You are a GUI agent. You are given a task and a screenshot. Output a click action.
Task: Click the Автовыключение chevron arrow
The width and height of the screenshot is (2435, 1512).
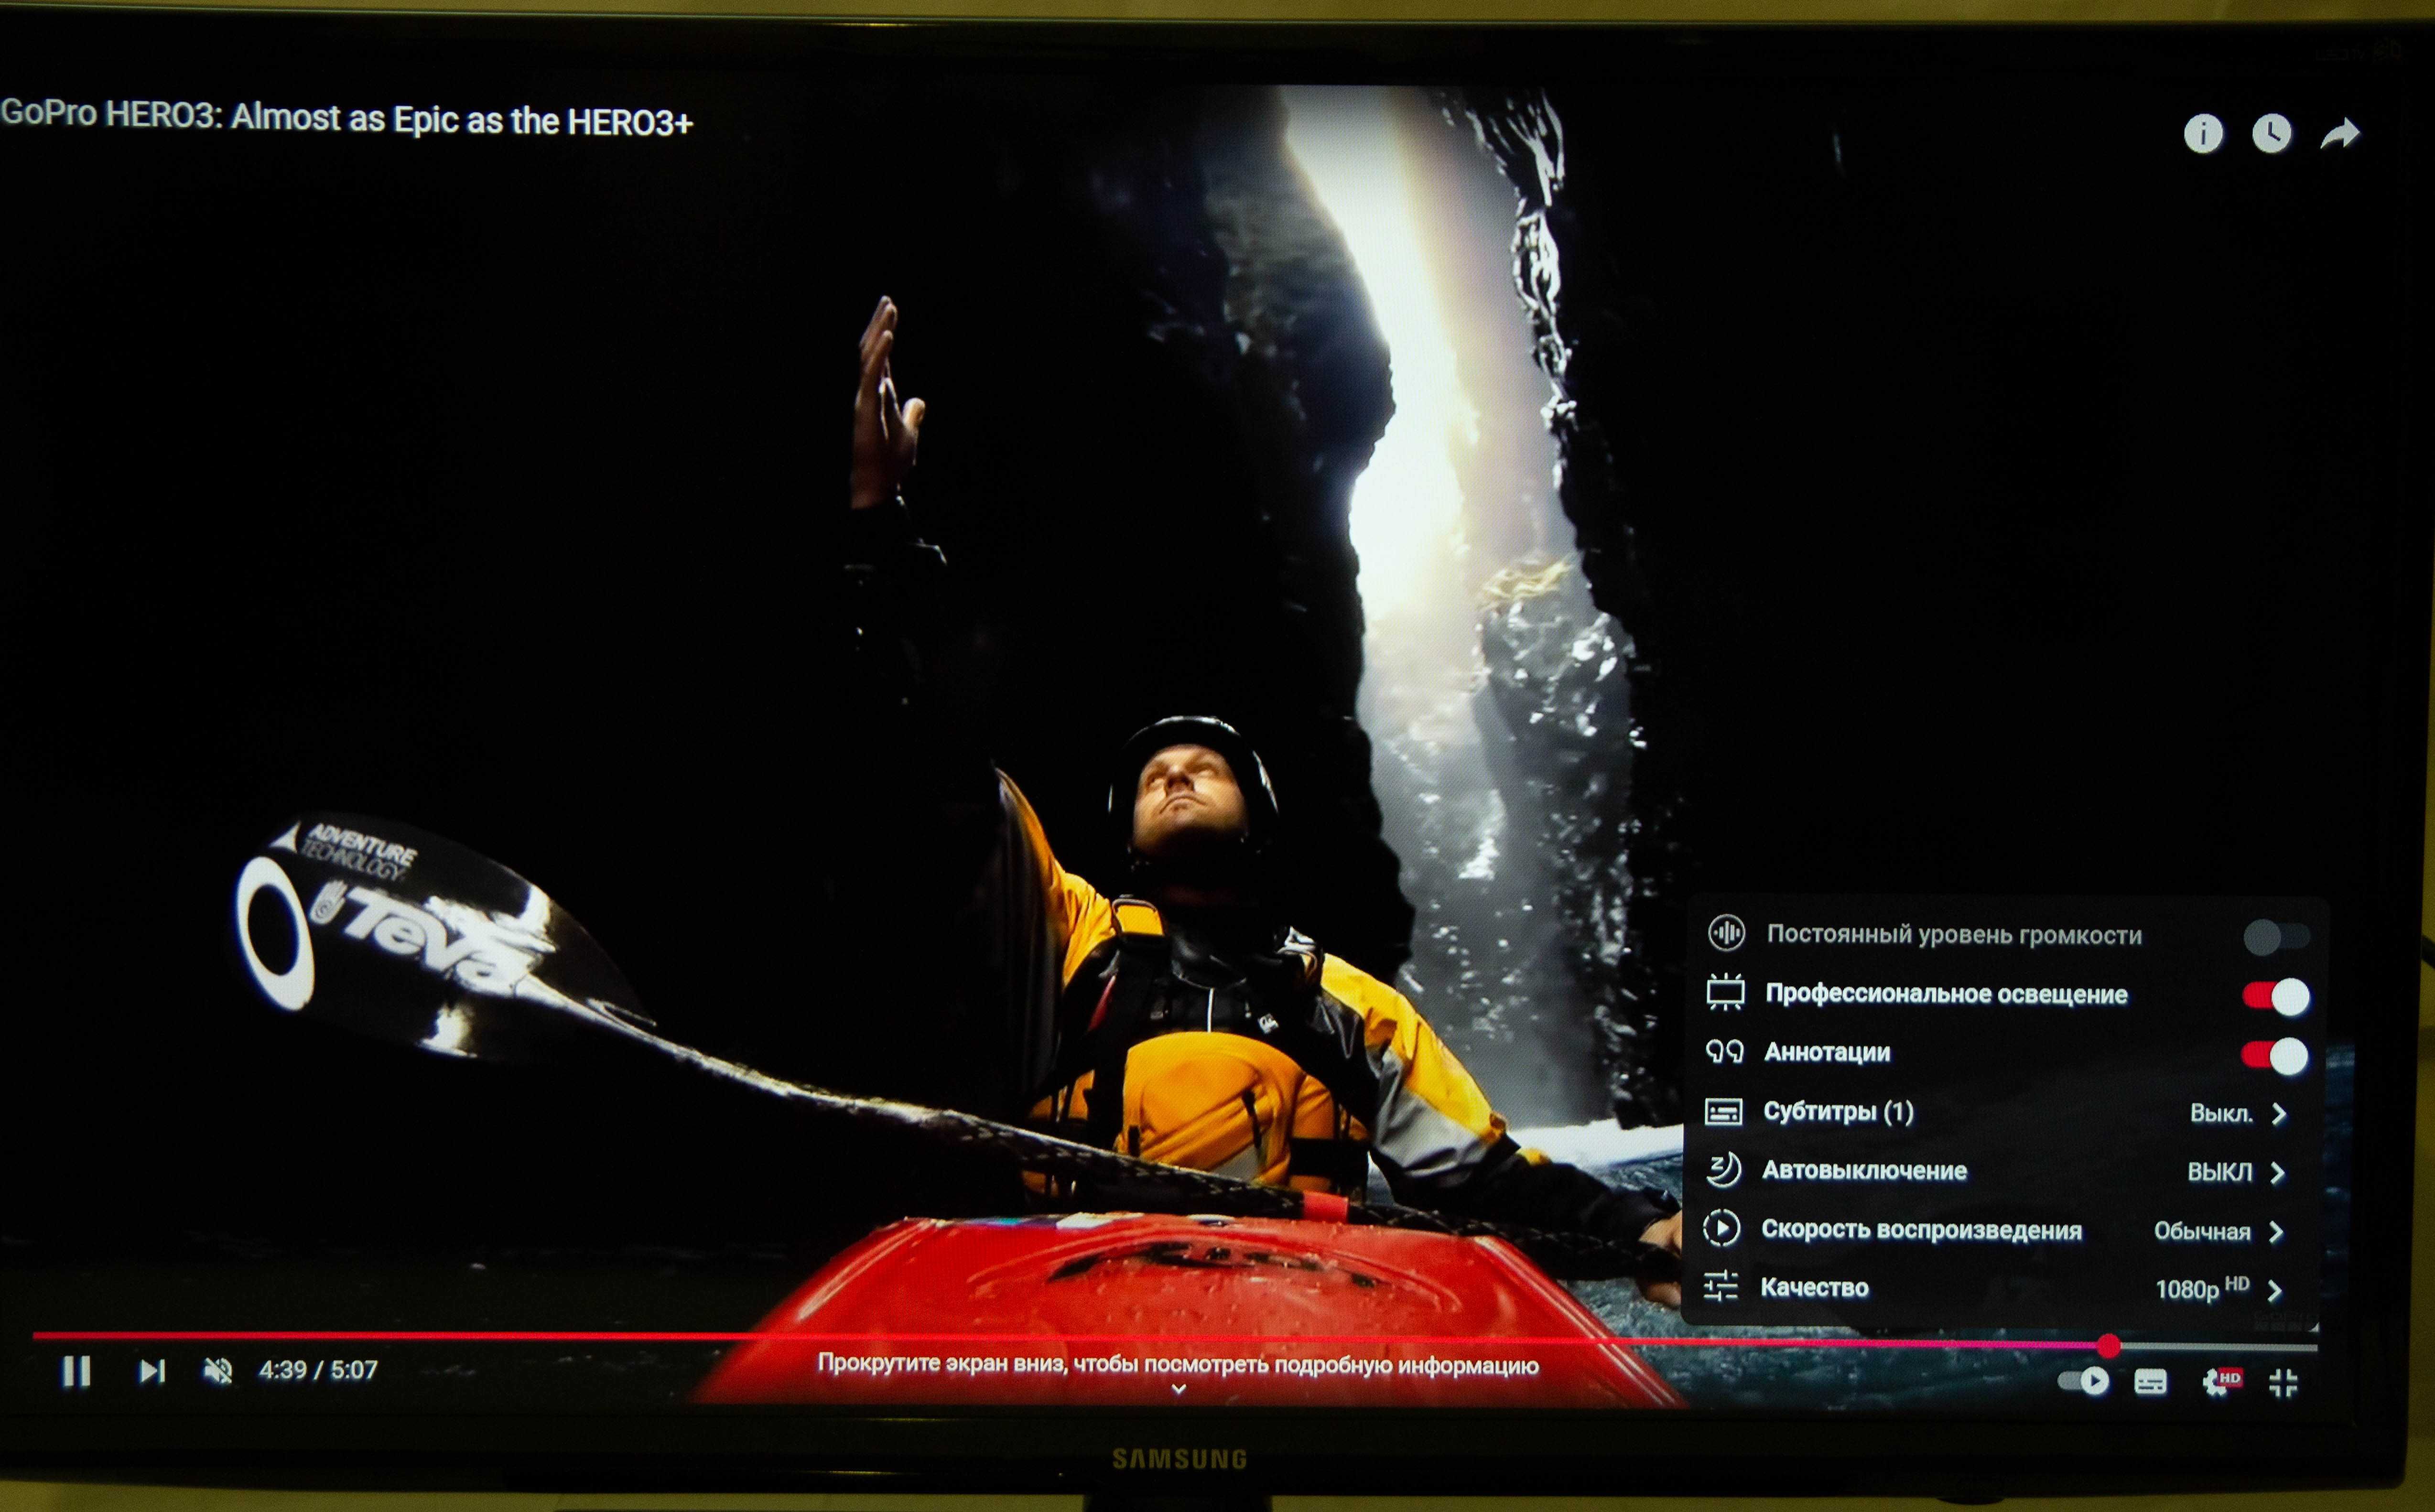2278,1172
